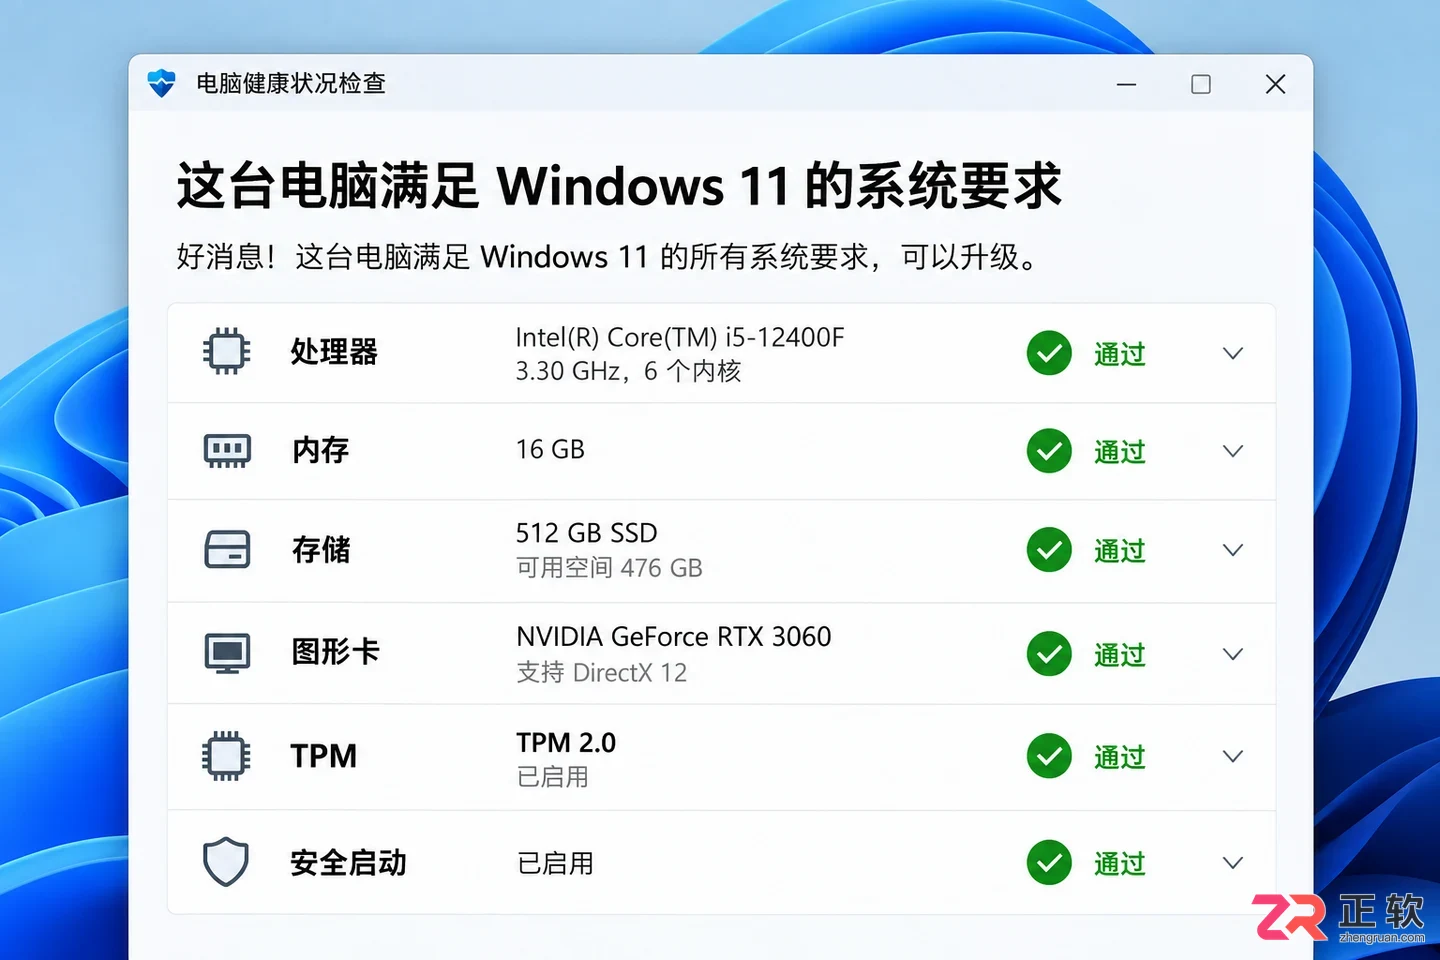Viewport: 1440px width, 960px height.
Task: Click the 图形卡 label
Action: coord(335,652)
